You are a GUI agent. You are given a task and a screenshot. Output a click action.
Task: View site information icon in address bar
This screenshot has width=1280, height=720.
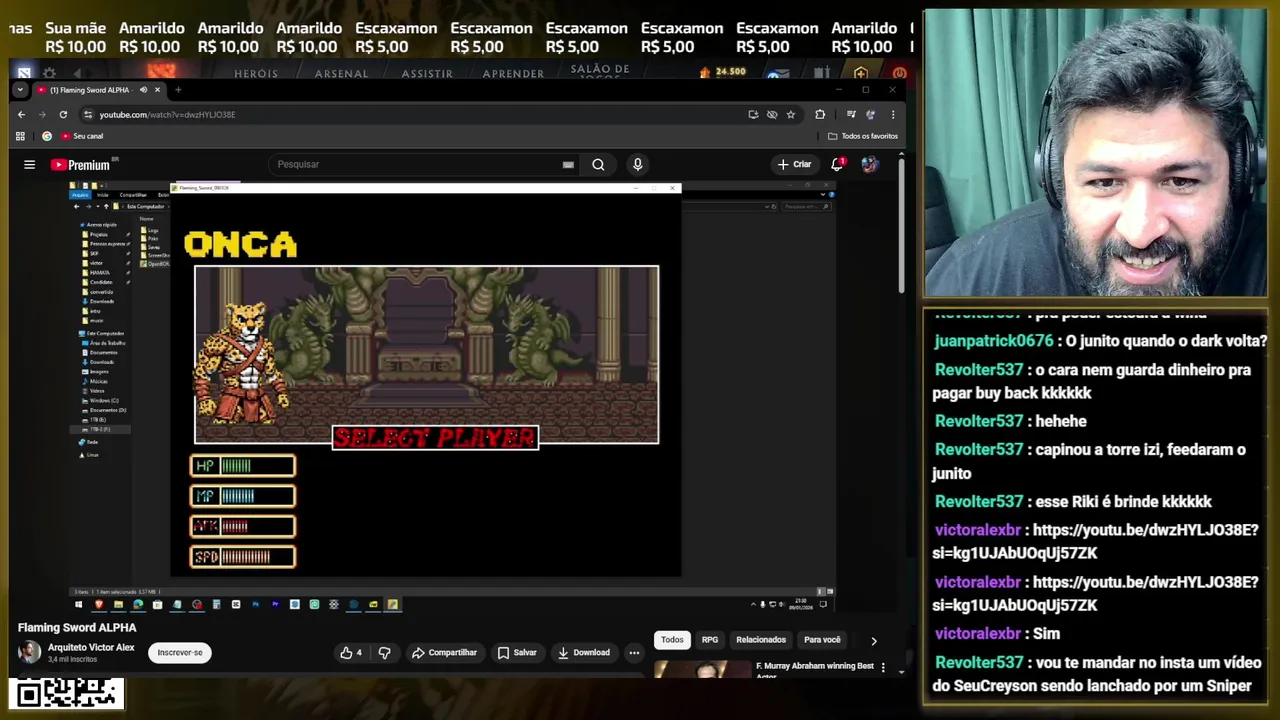88,115
